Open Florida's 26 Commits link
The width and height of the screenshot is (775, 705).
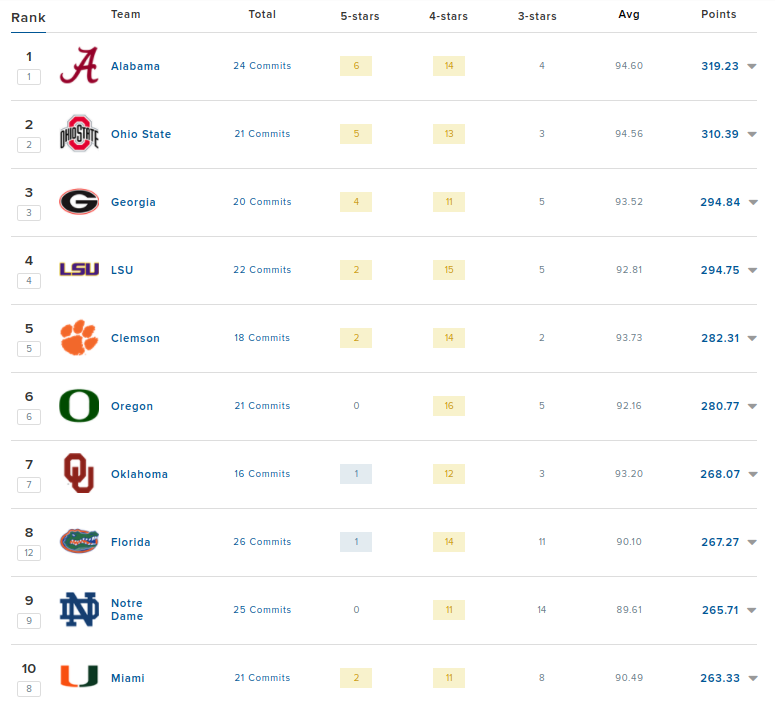coord(262,542)
